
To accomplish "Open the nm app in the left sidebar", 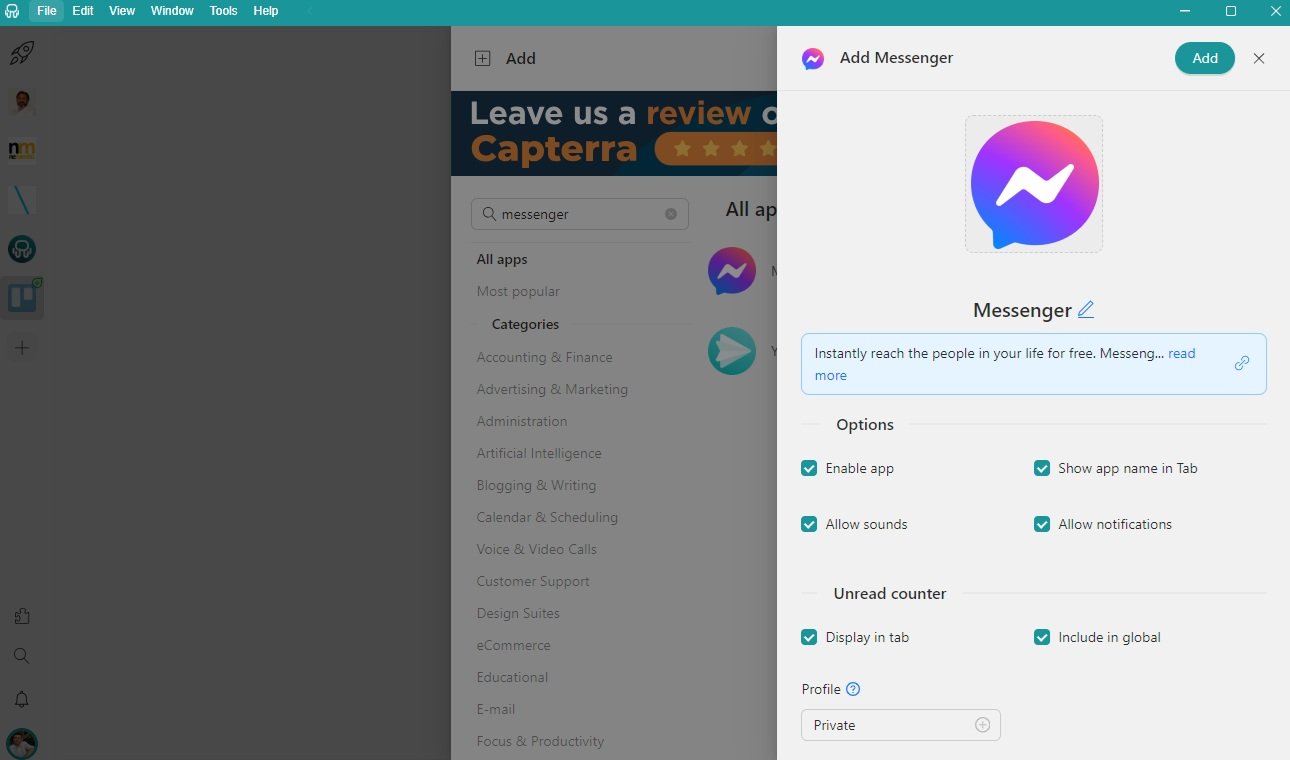I will (22, 149).
